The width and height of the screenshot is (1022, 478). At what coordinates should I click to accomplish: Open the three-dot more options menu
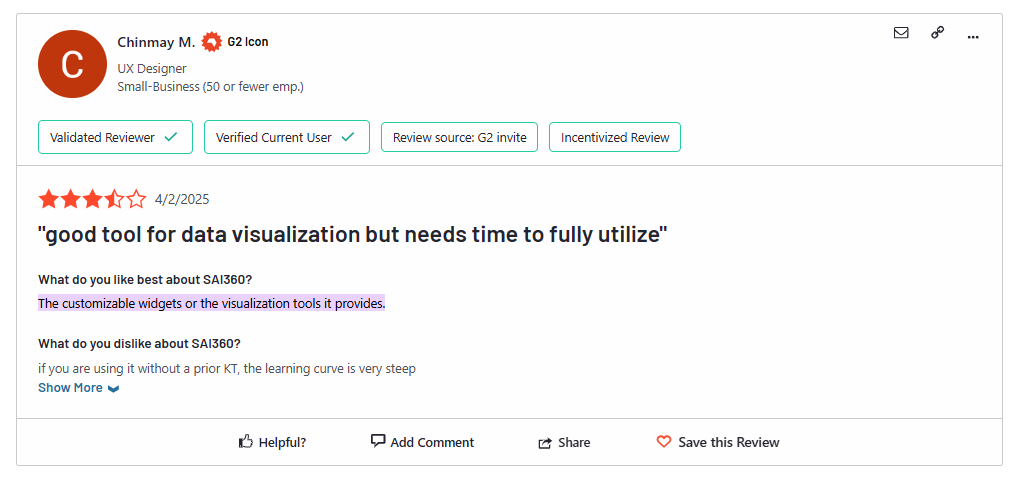coord(973,36)
